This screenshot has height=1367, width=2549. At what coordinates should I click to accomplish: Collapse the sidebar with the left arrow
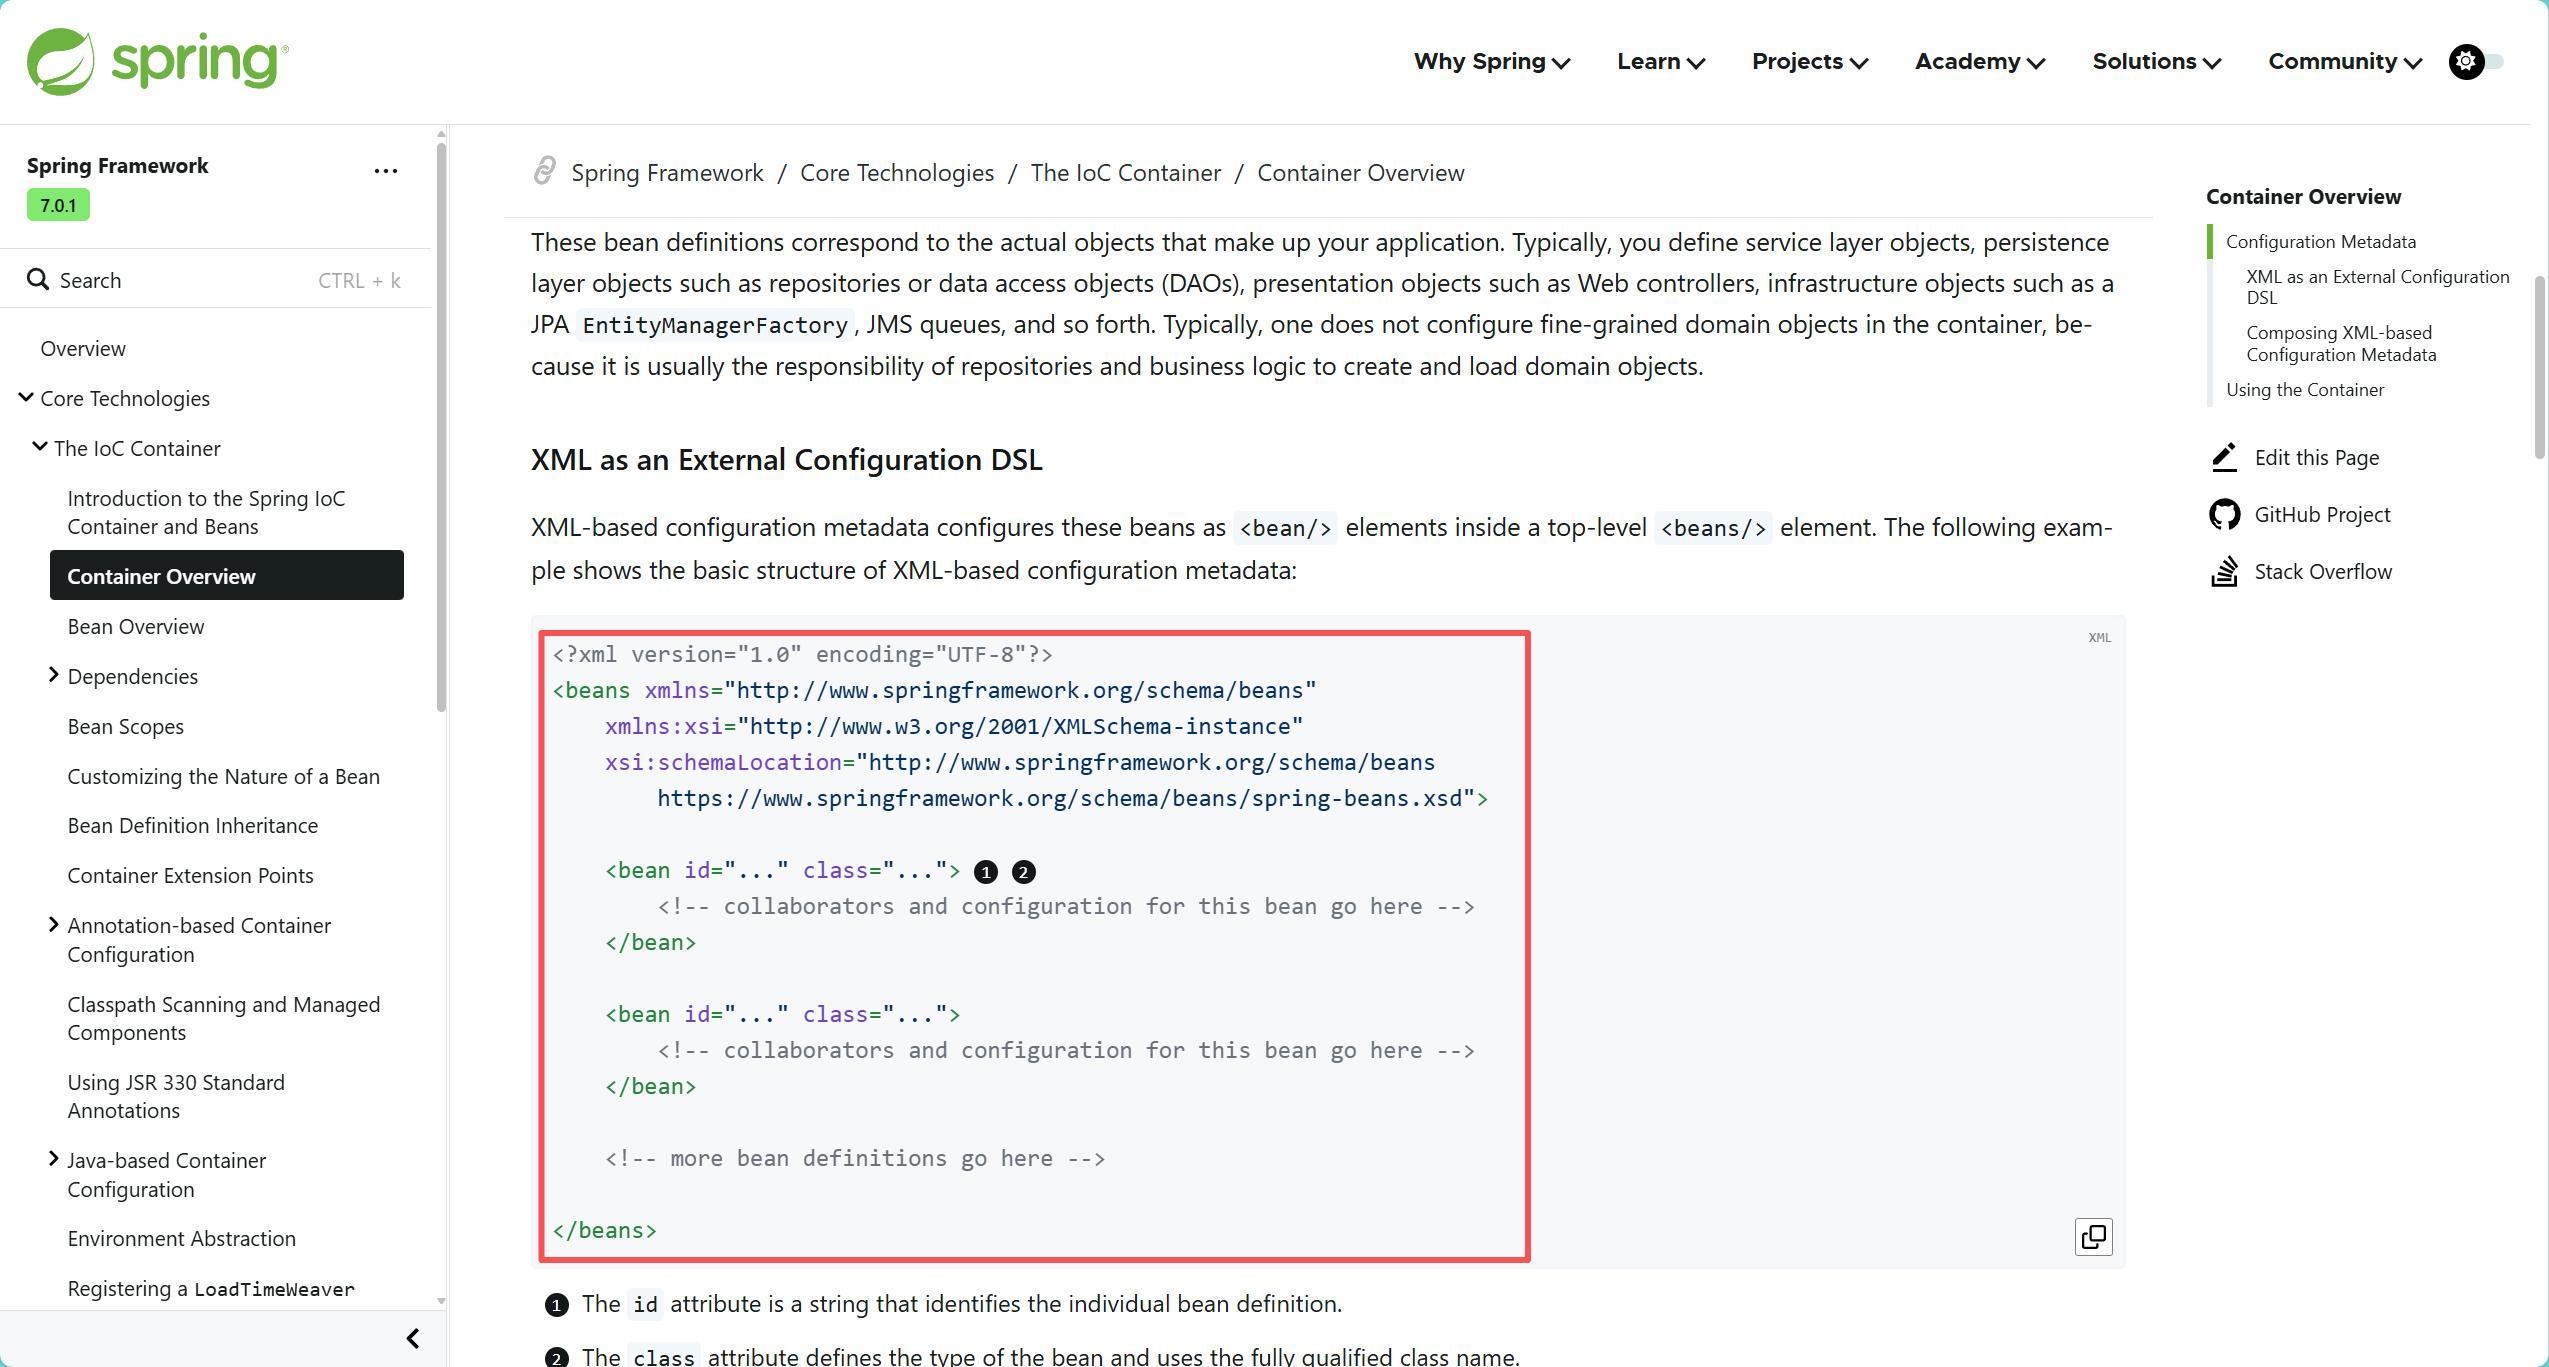413,1338
